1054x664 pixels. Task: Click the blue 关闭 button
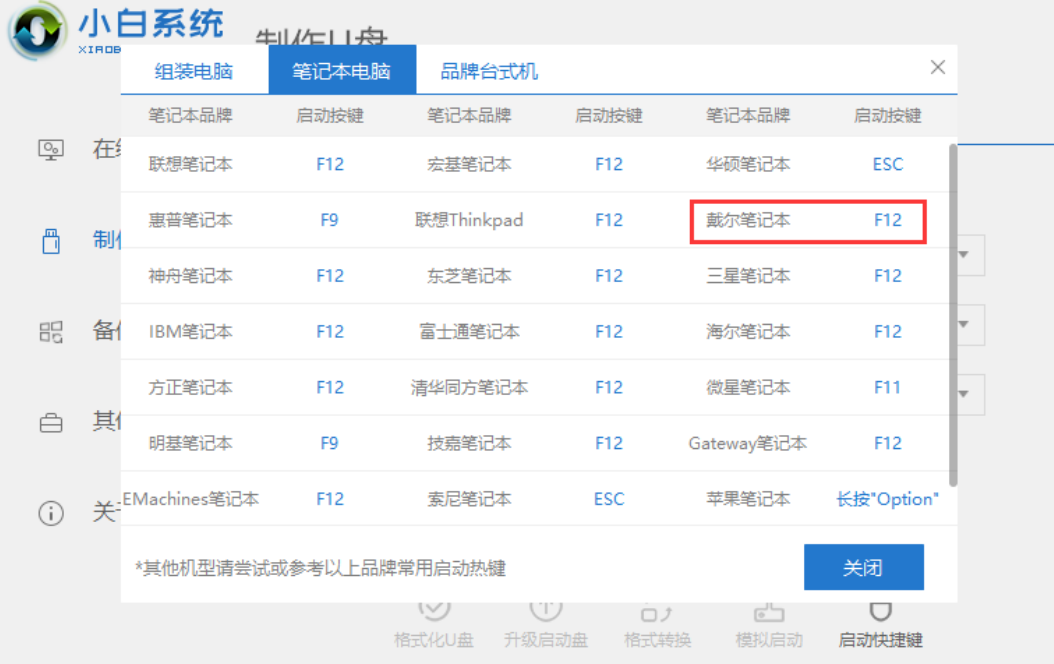864,567
